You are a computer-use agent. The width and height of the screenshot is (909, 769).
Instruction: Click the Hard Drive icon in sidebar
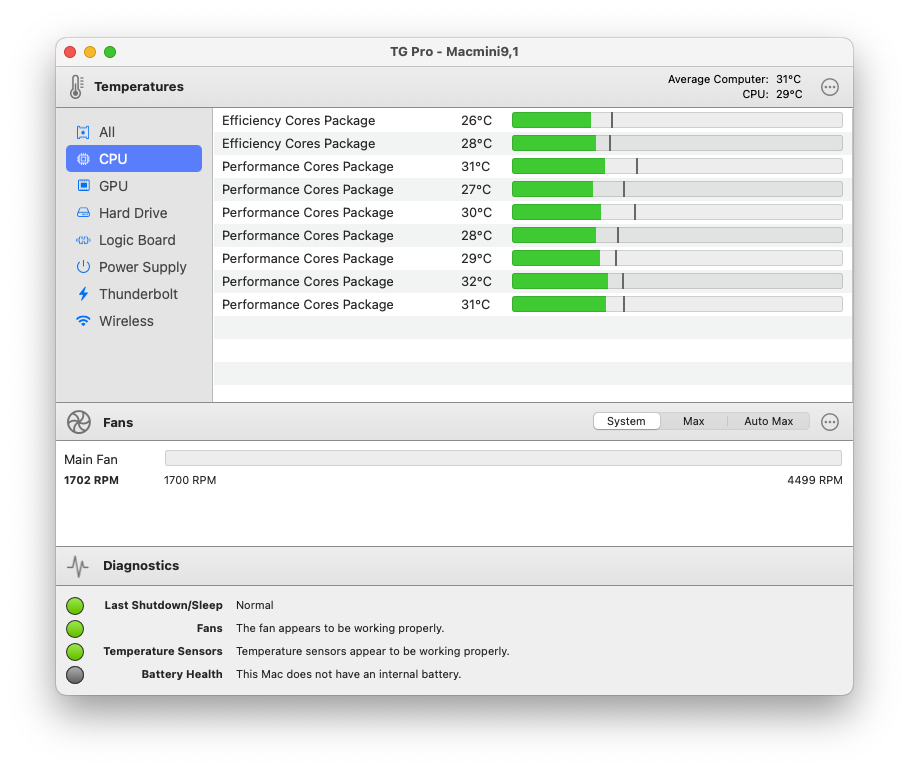pos(83,213)
